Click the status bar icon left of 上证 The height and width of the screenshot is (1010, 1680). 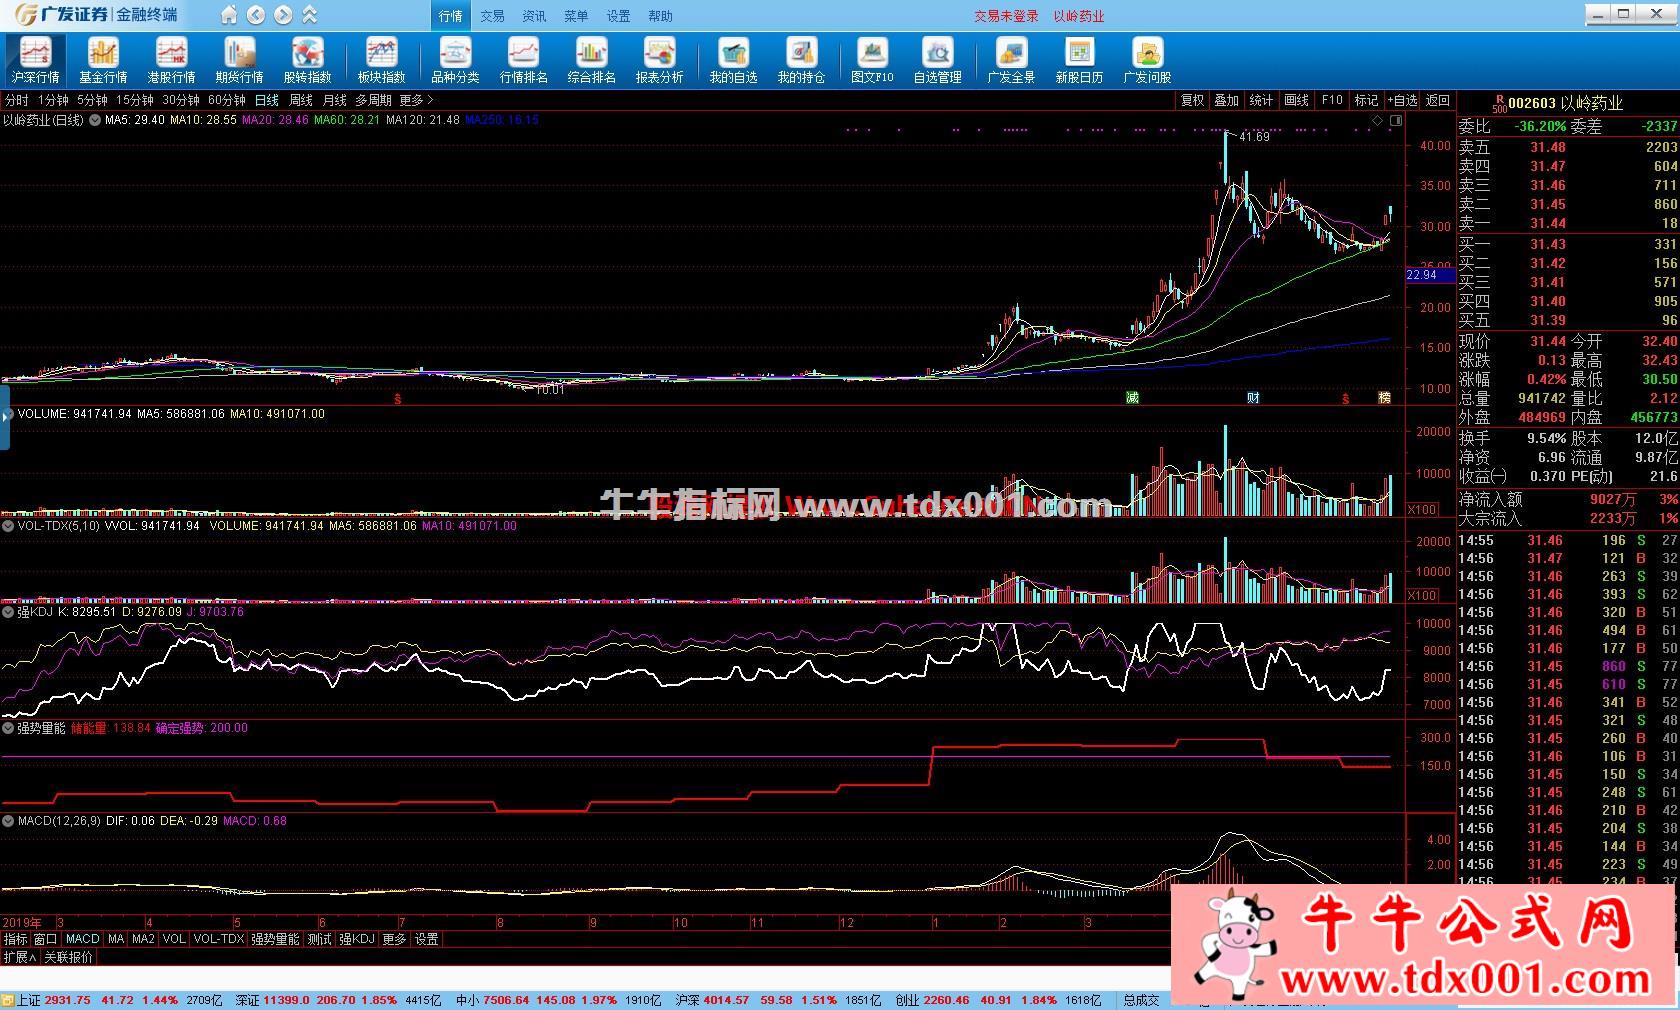(8, 1000)
